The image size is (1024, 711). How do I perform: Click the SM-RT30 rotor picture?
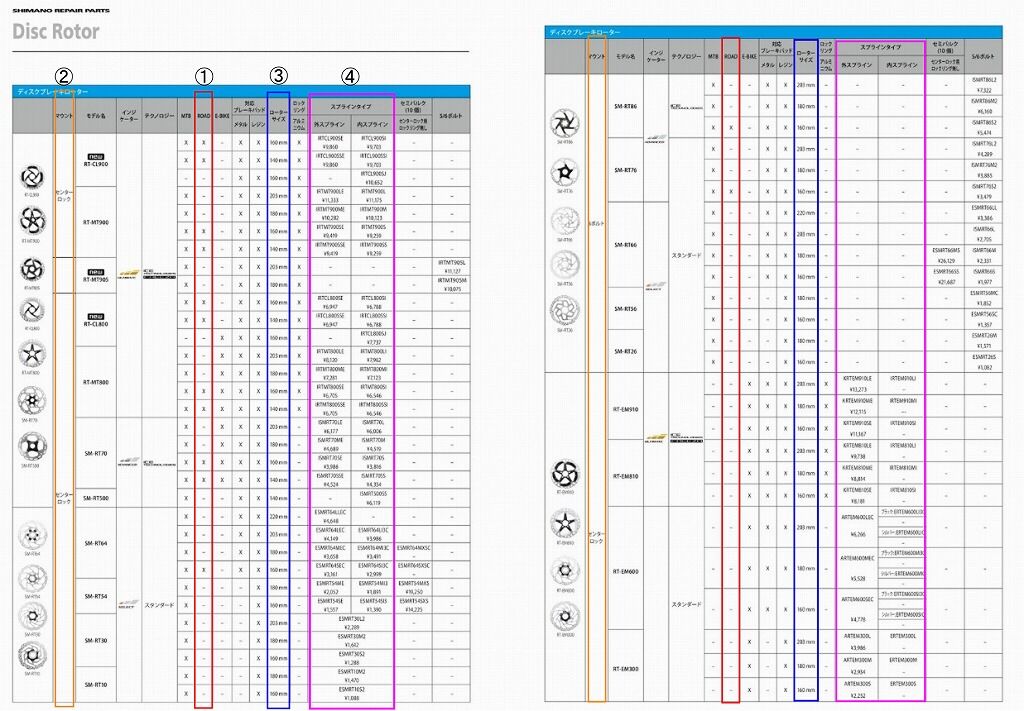(31, 616)
